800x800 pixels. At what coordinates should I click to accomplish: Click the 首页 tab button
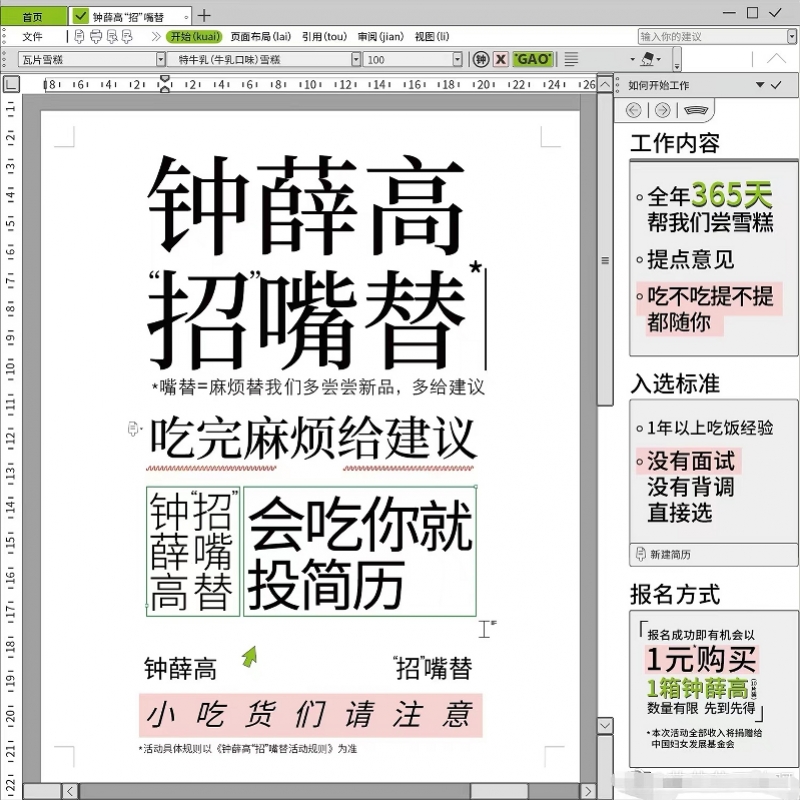click(30, 15)
